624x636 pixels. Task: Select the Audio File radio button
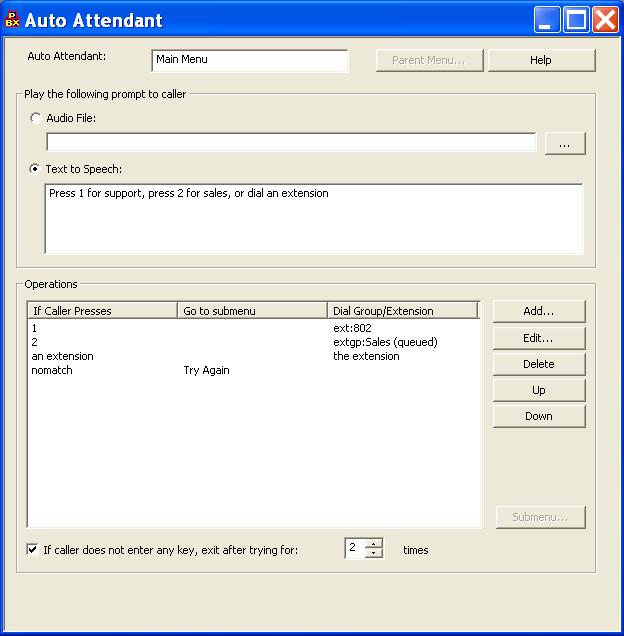(37, 118)
